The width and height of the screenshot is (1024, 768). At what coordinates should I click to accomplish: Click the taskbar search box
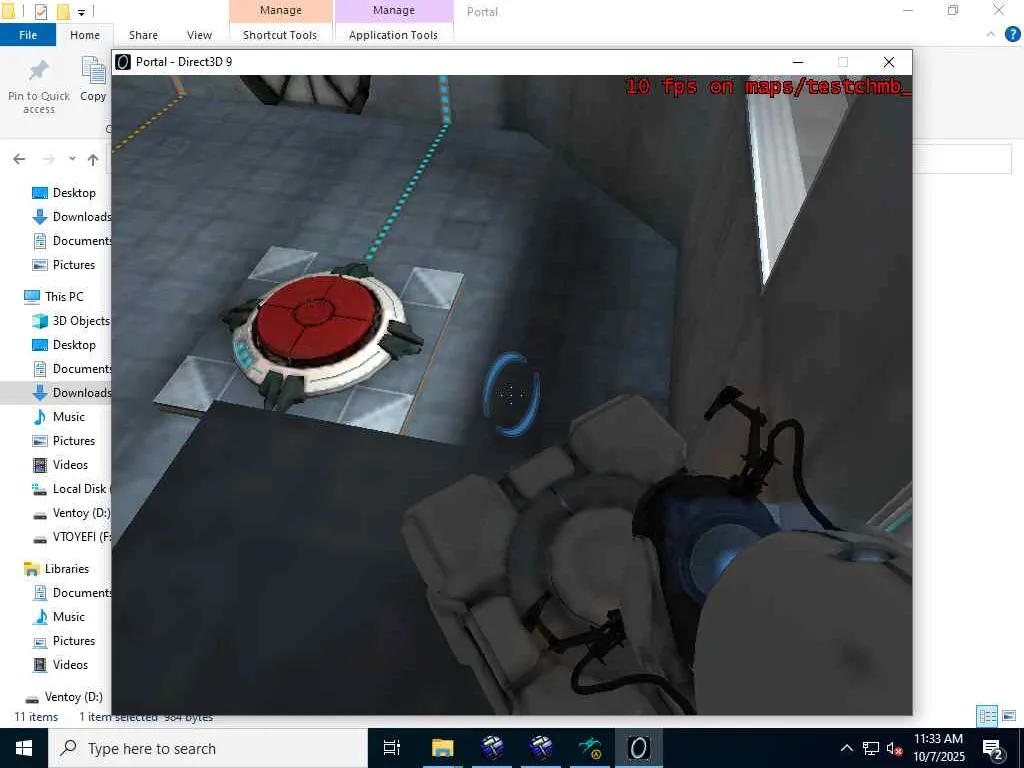pos(208,748)
